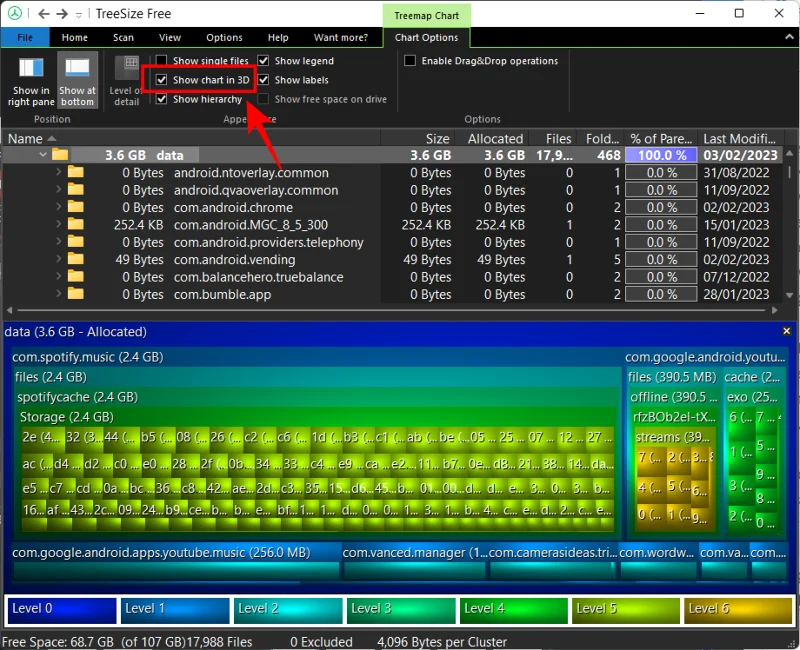Go forward with the right arrow icon
800x650 pixels.
tap(62, 14)
